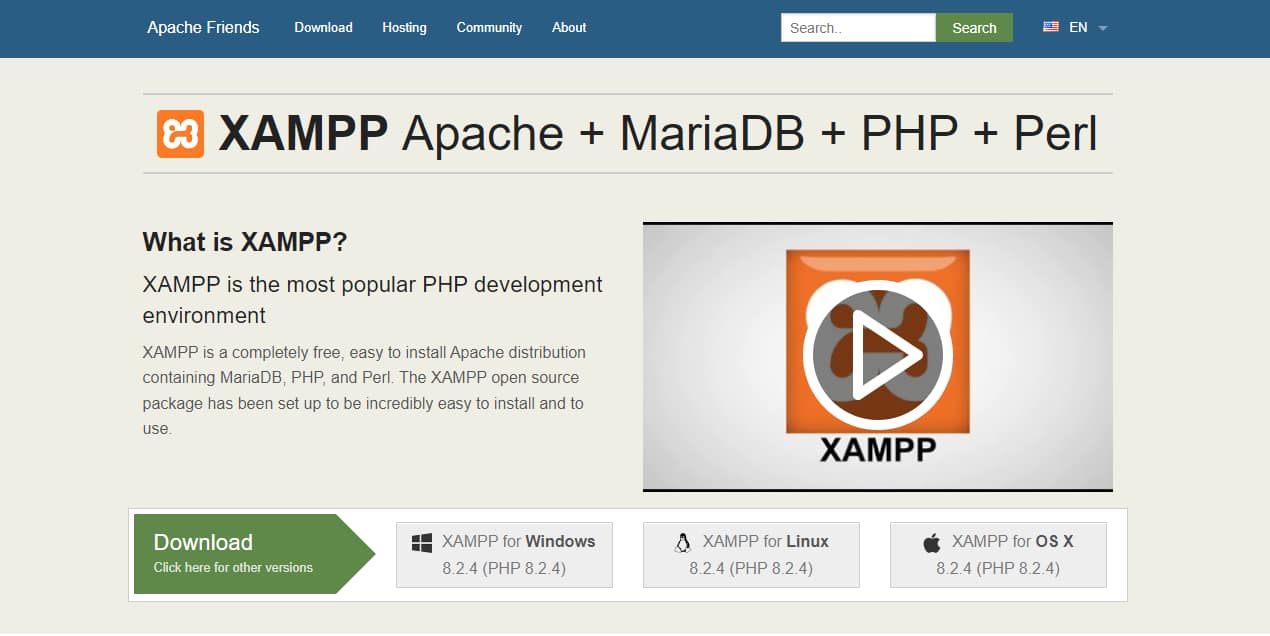This screenshot has width=1270, height=636.
Task: Click the Linux penguin icon
Action: (x=683, y=541)
